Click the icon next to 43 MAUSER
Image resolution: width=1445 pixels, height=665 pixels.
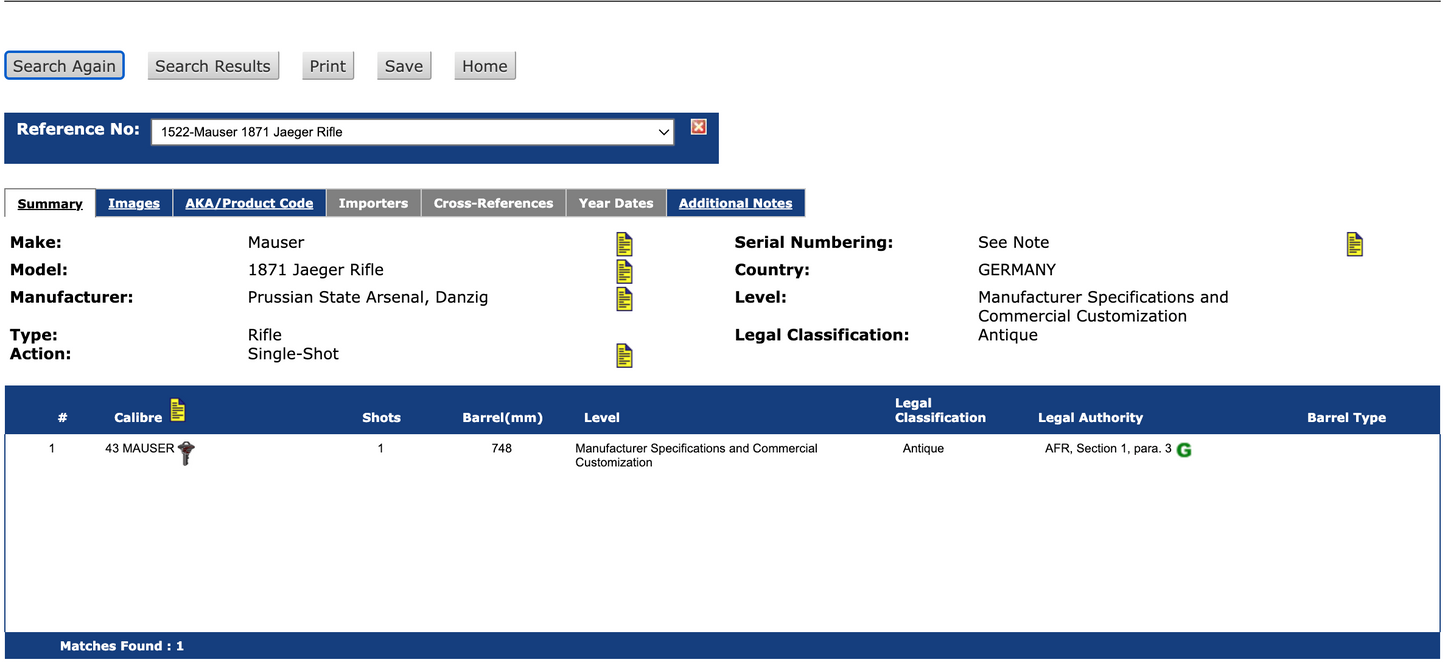[x=186, y=453]
